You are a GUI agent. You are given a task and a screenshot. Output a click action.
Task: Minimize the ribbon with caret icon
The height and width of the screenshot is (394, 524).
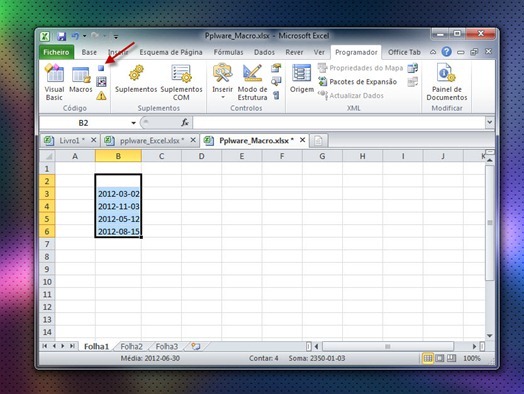click(433, 52)
